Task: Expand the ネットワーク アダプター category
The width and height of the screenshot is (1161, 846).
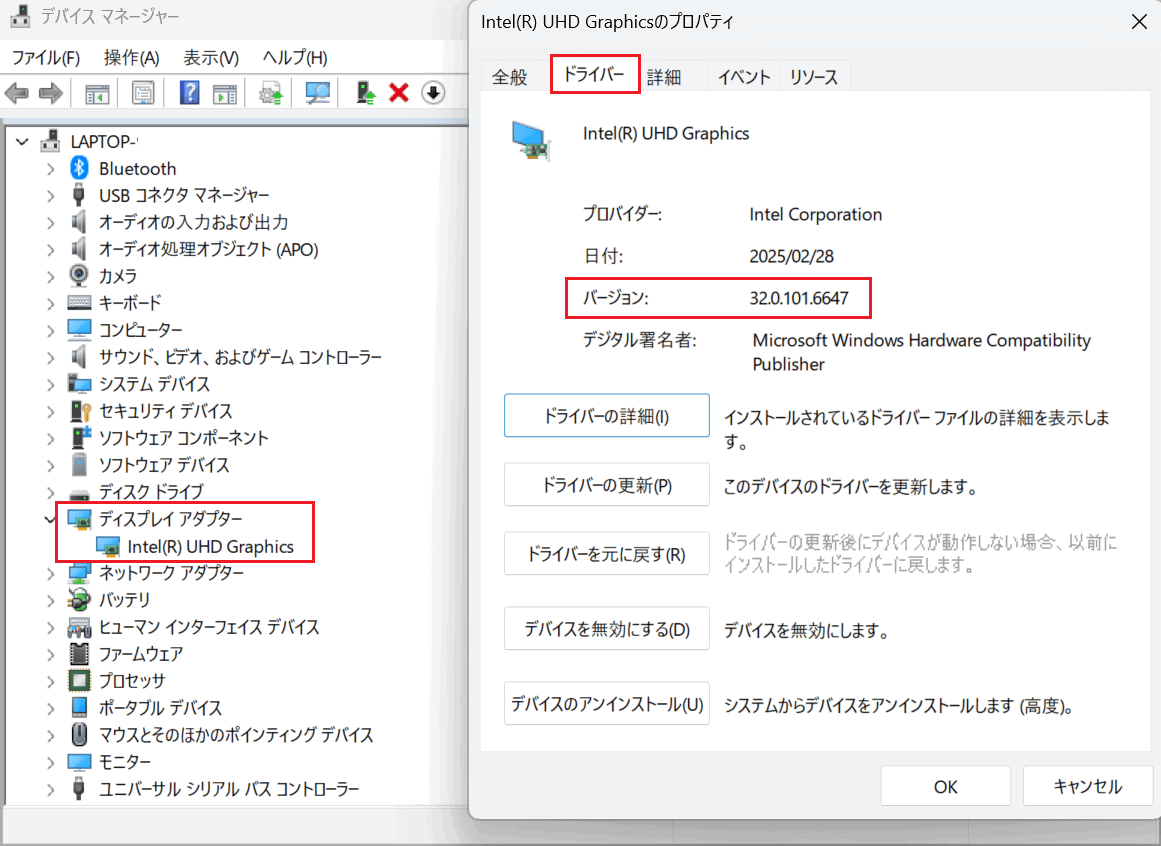Action: click(x=50, y=573)
